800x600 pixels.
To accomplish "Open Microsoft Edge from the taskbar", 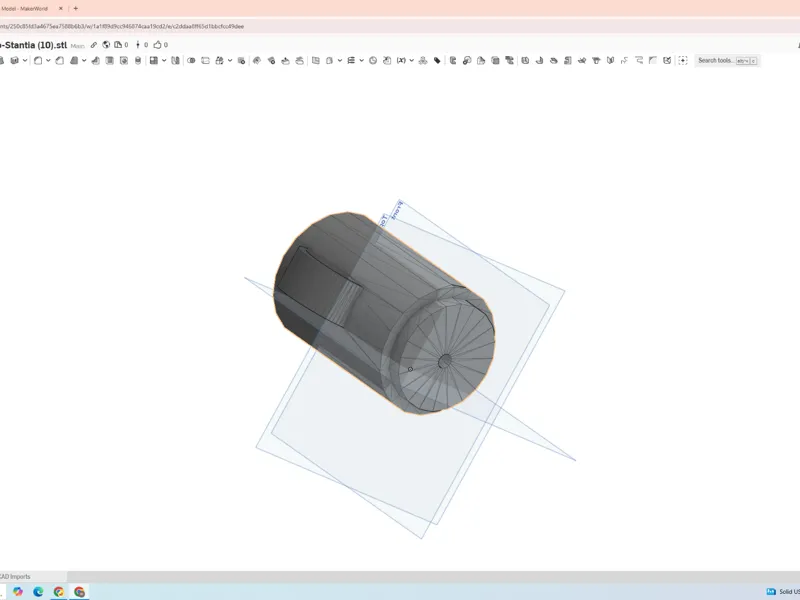I will click(x=38, y=591).
